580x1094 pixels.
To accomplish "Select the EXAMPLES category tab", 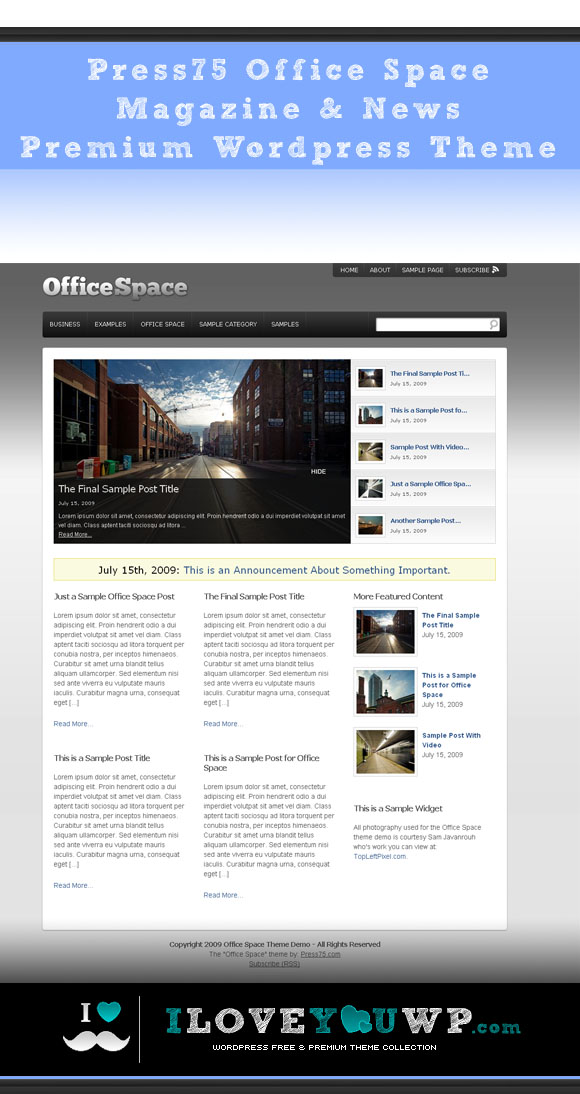I will click(110, 324).
